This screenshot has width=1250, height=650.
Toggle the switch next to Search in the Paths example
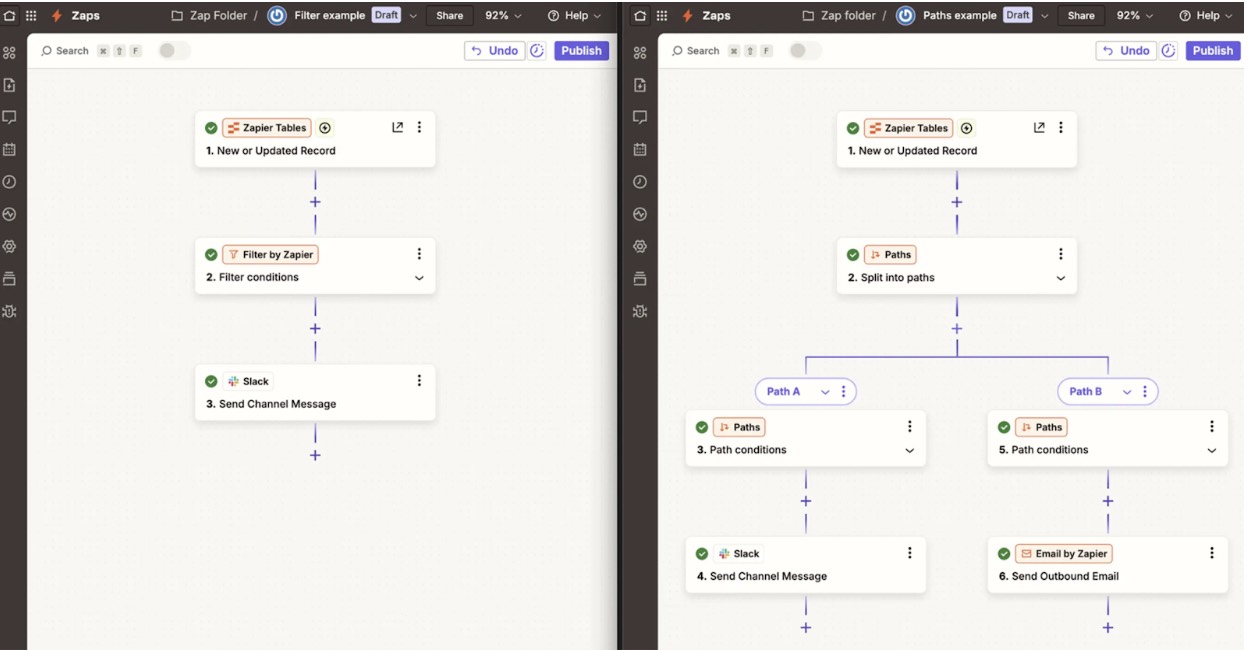click(804, 51)
